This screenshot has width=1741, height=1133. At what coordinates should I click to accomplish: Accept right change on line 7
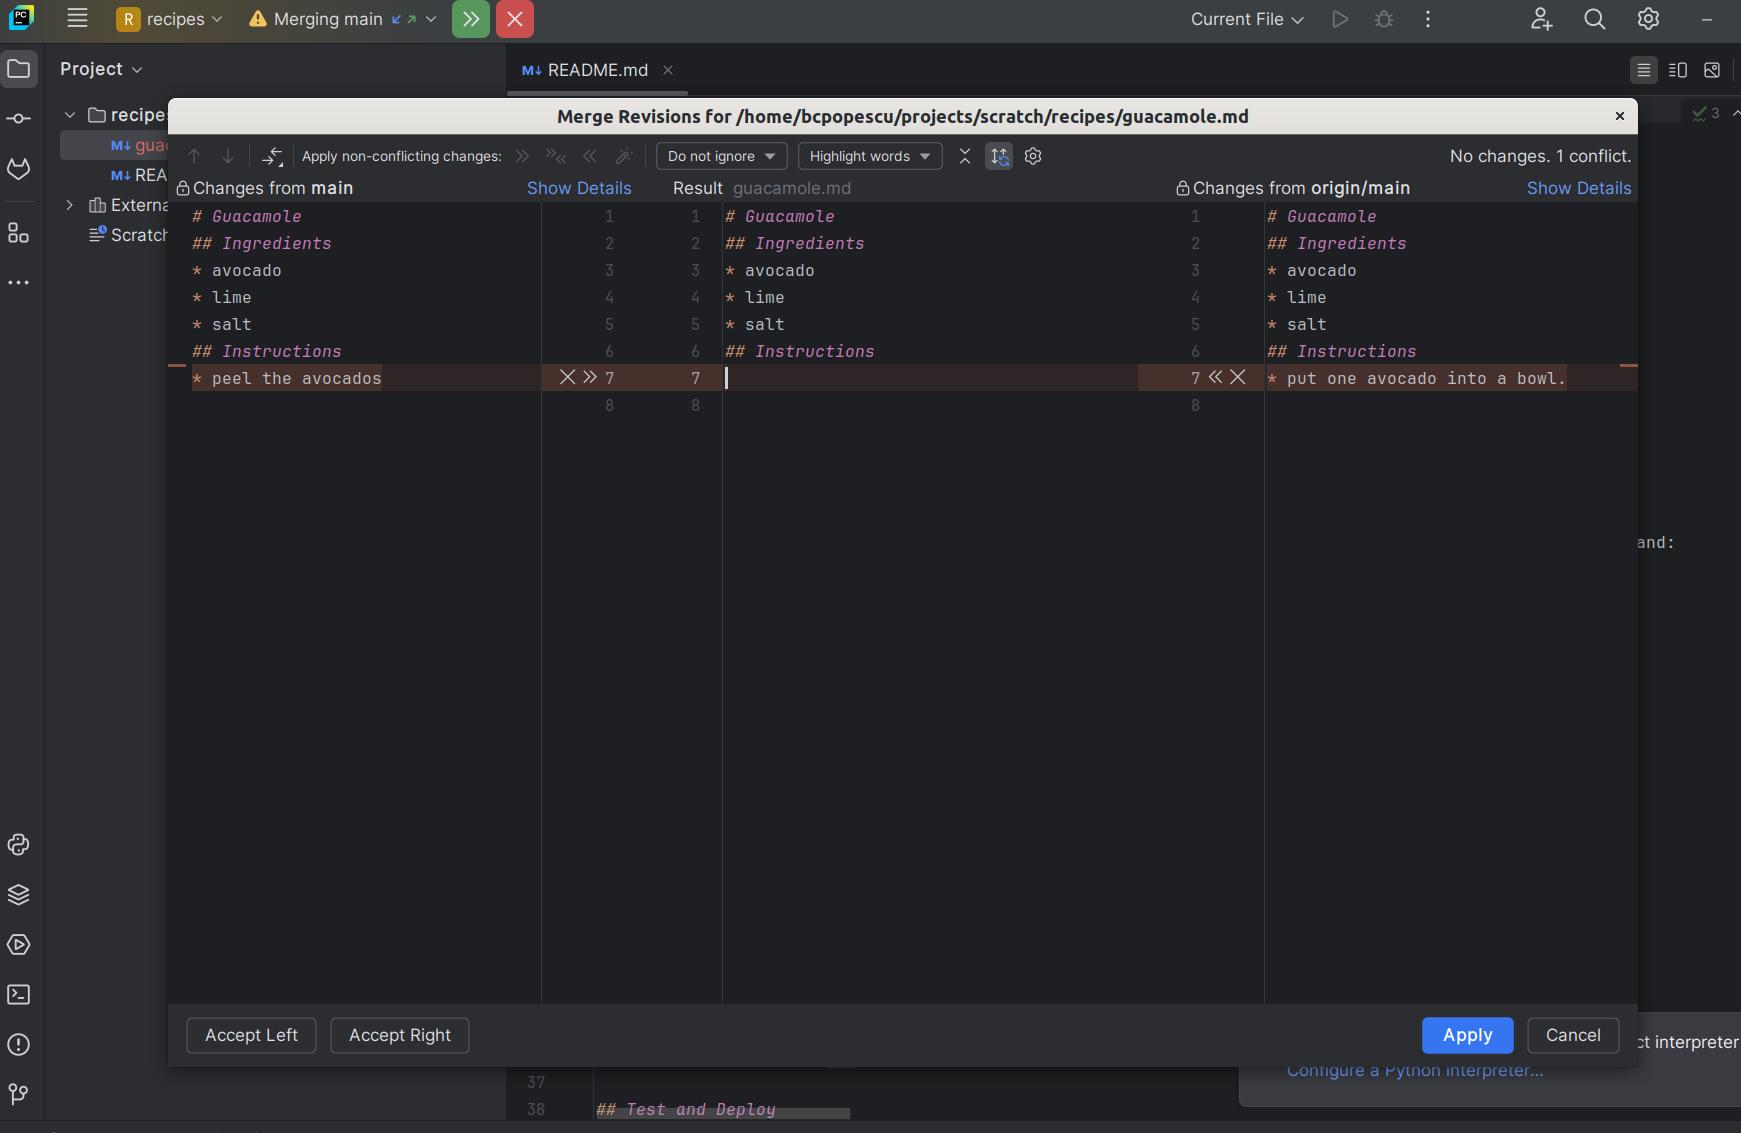1215,377
